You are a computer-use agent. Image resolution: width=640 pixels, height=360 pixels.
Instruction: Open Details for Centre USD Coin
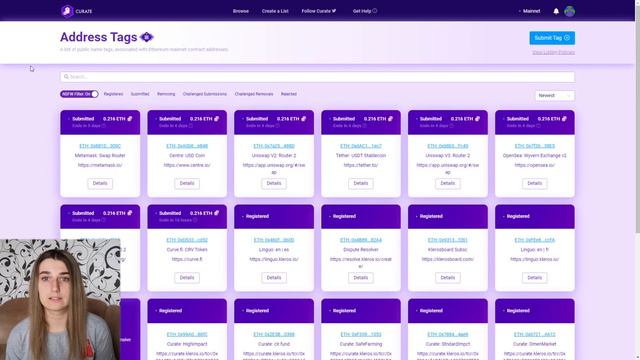pyautogui.click(x=187, y=184)
